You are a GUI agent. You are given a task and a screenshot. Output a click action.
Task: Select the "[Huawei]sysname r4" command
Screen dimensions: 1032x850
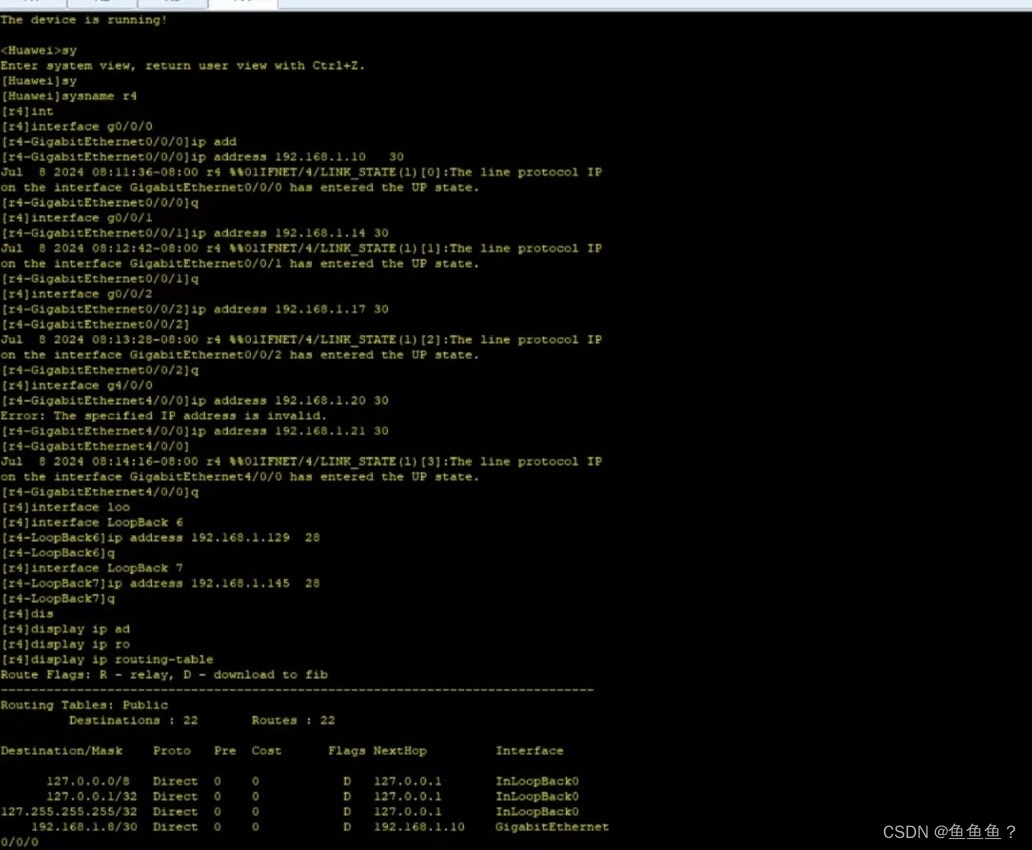pos(69,95)
